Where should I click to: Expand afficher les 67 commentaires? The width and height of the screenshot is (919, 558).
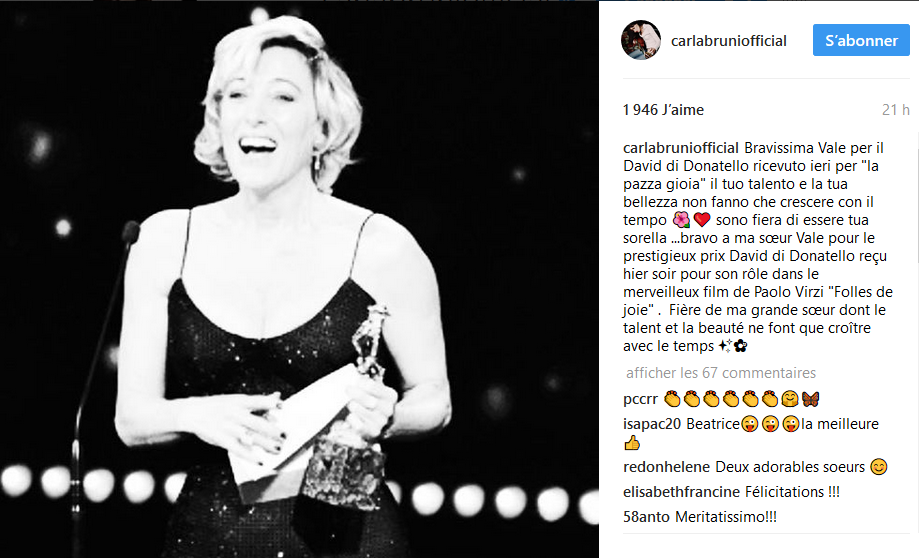coord(721,373)
